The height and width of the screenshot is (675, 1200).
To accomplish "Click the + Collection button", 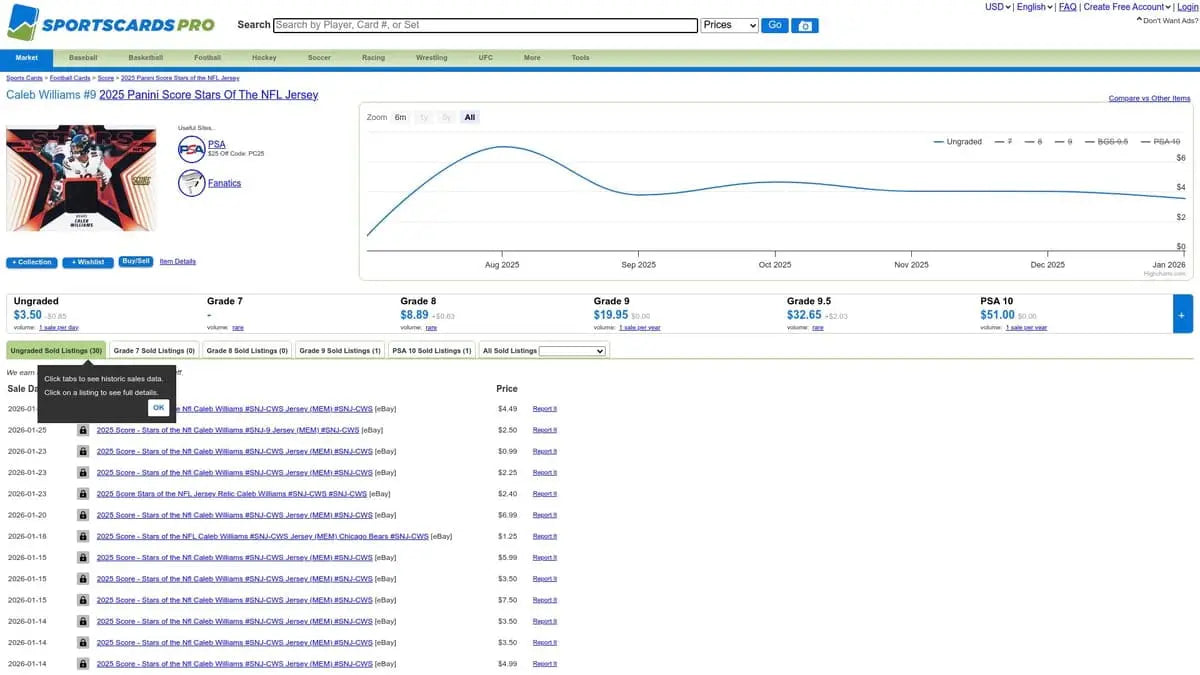I will pyautogui.click(x=32, y=262).
